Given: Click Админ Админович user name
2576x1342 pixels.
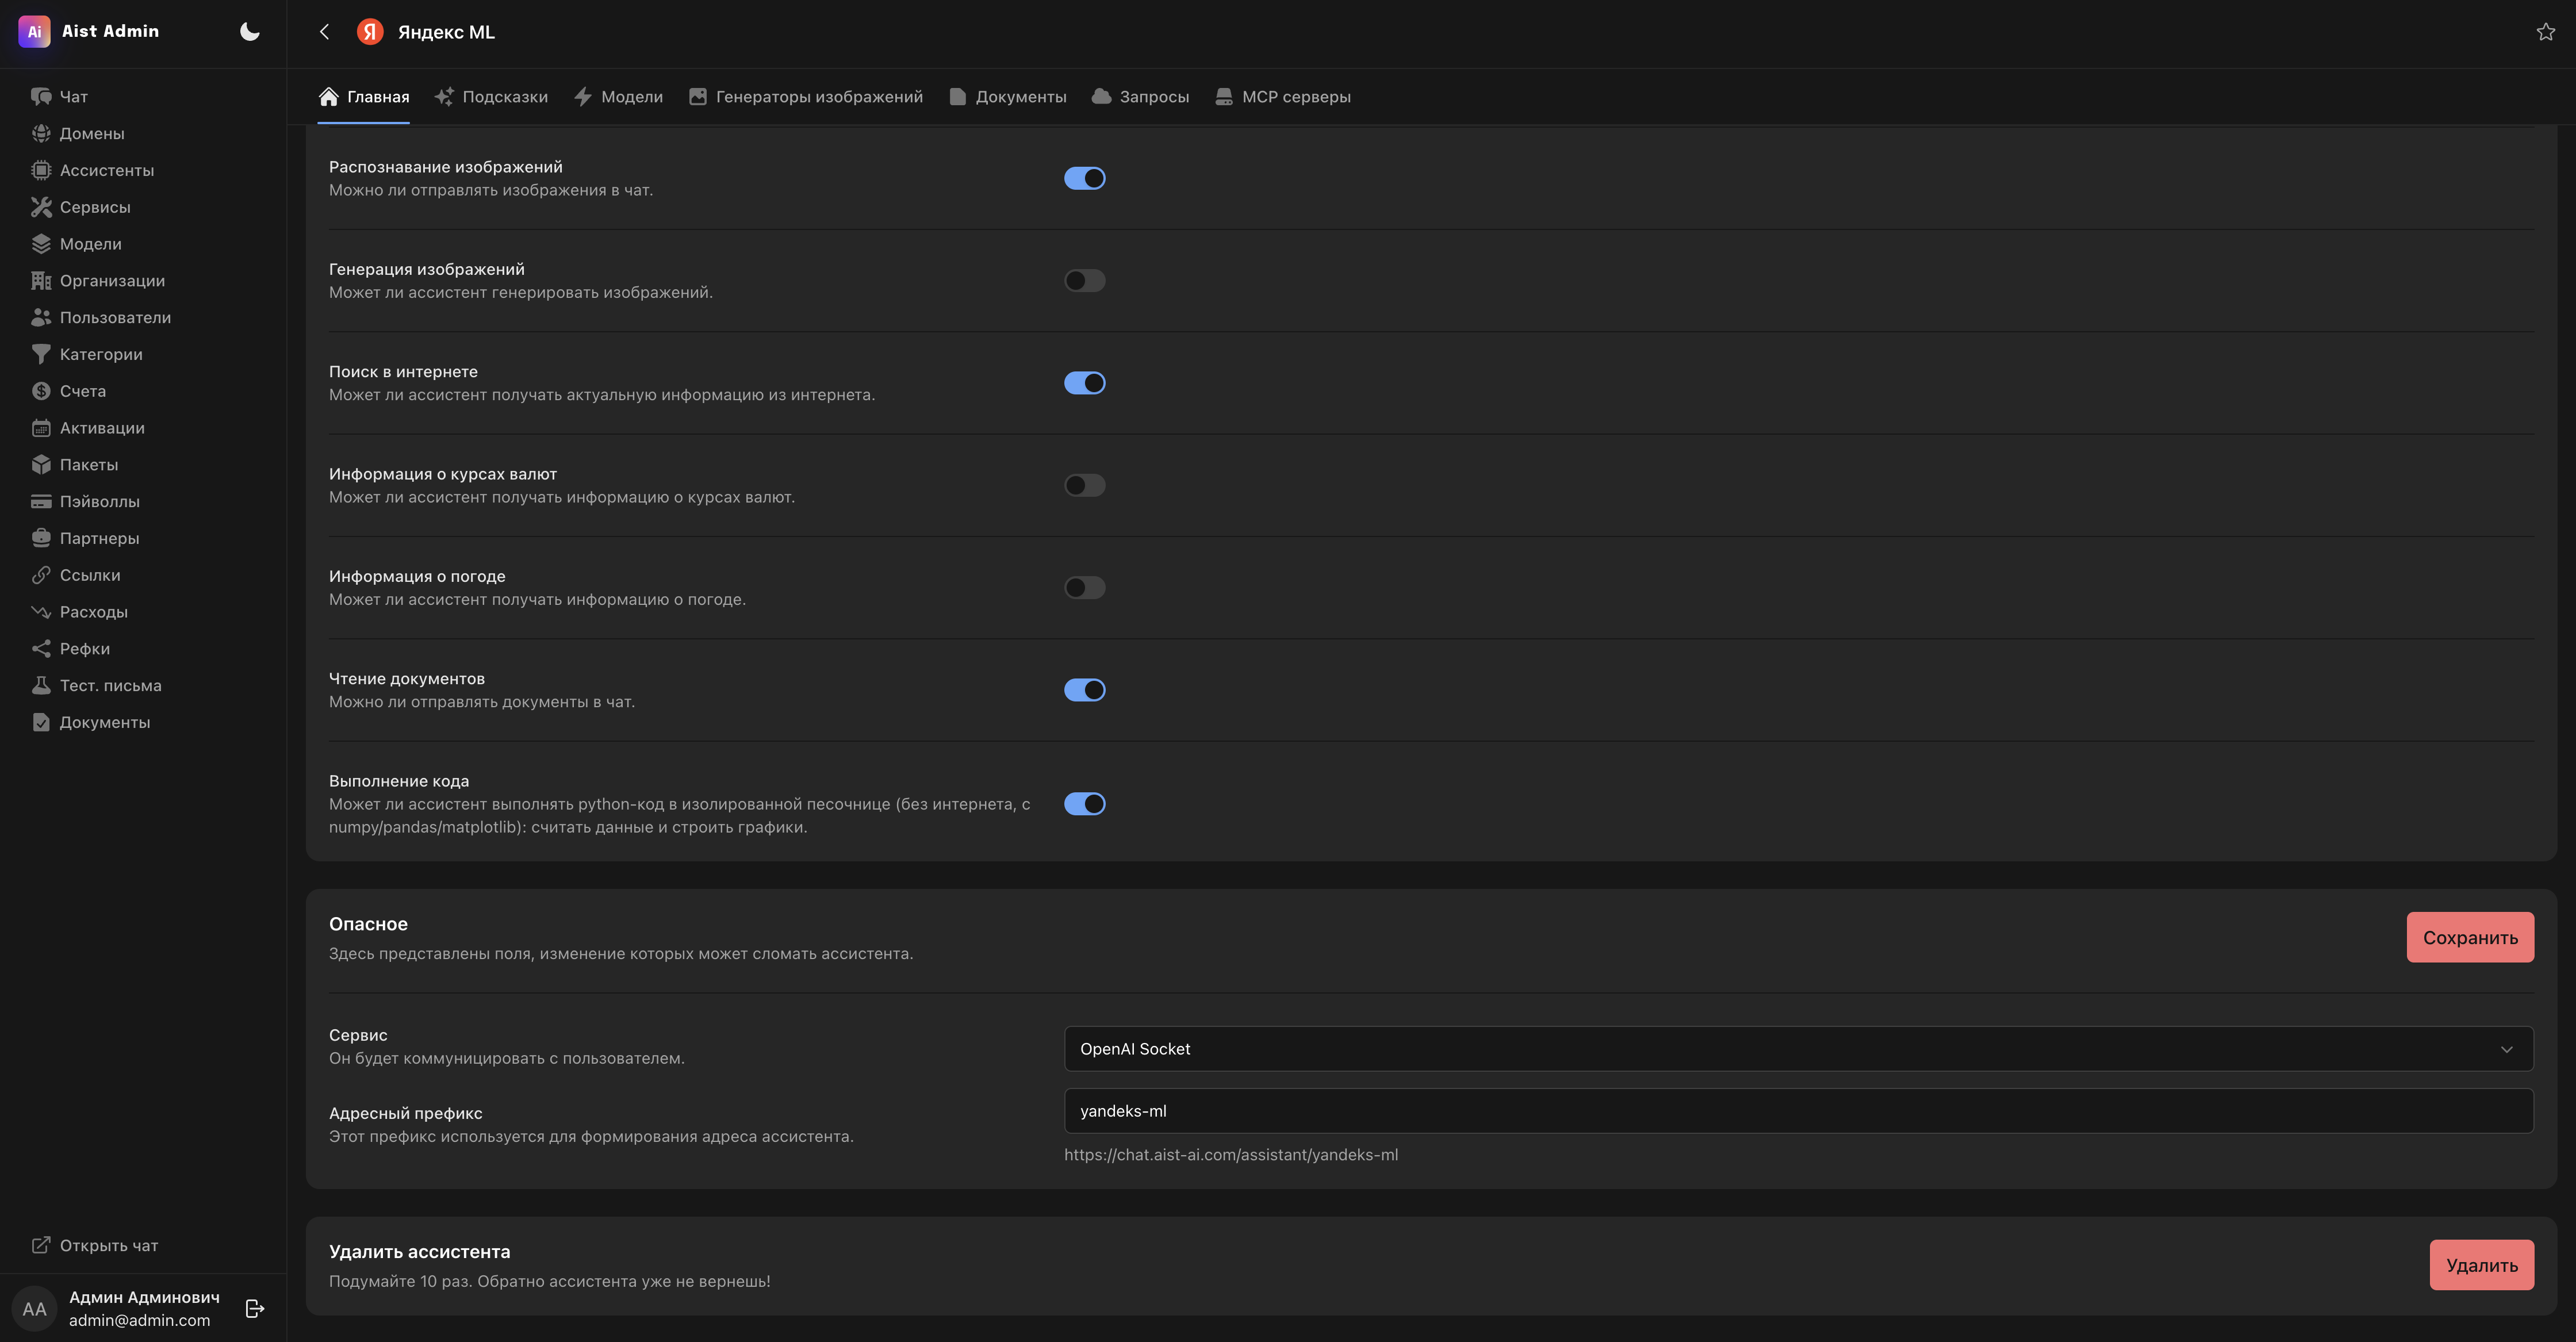Looking at the screenshot, I should coord(144,1297).
